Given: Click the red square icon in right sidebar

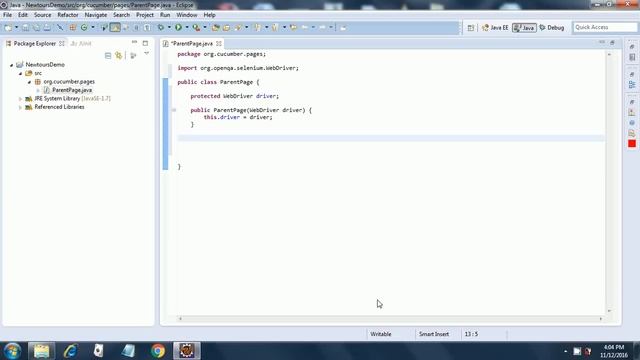Looking at the screenshot, I should click(x=632, y=144).
